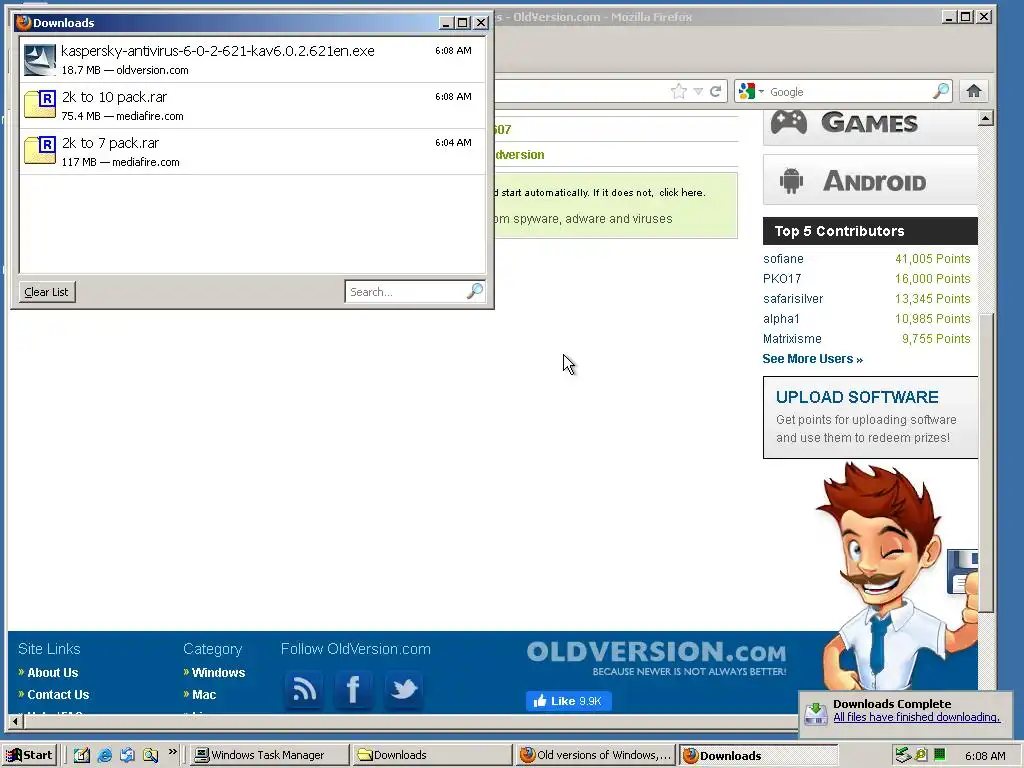Open contributor PKO17's profile
The image size is (1024, 768).
(782, 279)
